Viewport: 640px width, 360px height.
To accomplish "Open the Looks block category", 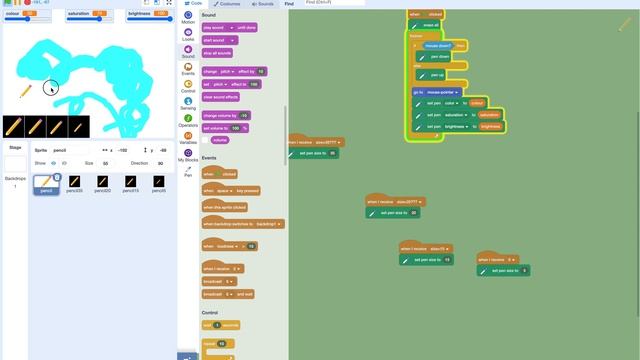I will (x=188, y=35).
